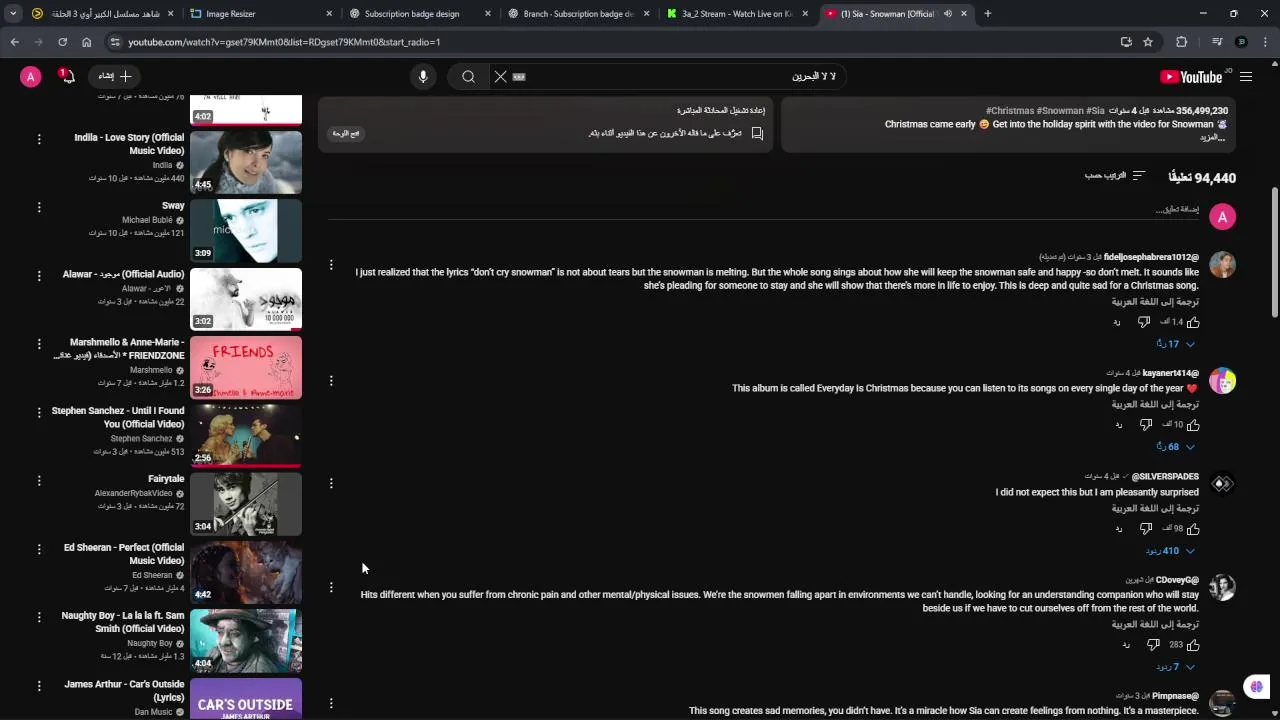Go to YouTube home via logo

point(1191,77)
